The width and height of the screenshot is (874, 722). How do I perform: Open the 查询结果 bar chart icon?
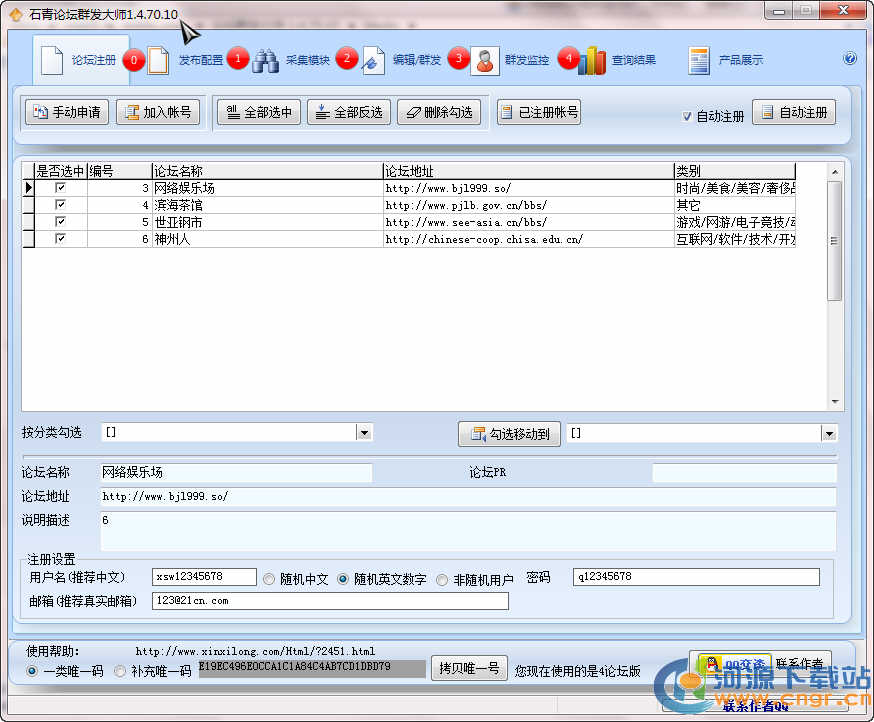click(x=592, y=61)
